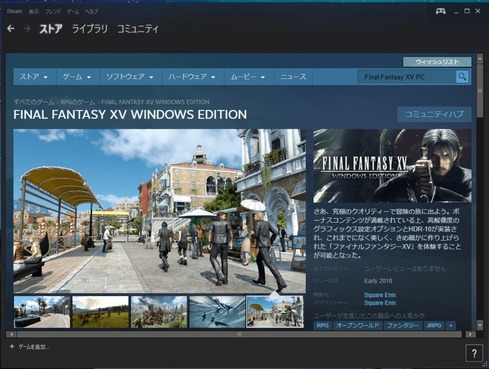This screenshot has width=489, height=369.
Task: Click the main town screenshot
Action: [x=160, y=211]
